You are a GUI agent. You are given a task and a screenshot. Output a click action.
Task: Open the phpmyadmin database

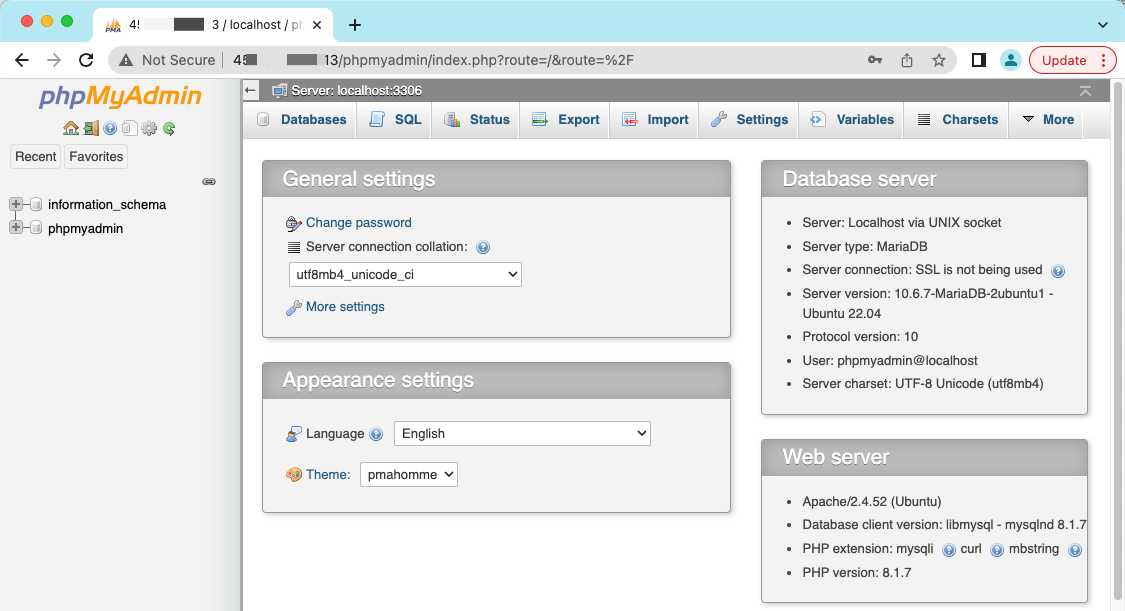(x=85, y=228)
